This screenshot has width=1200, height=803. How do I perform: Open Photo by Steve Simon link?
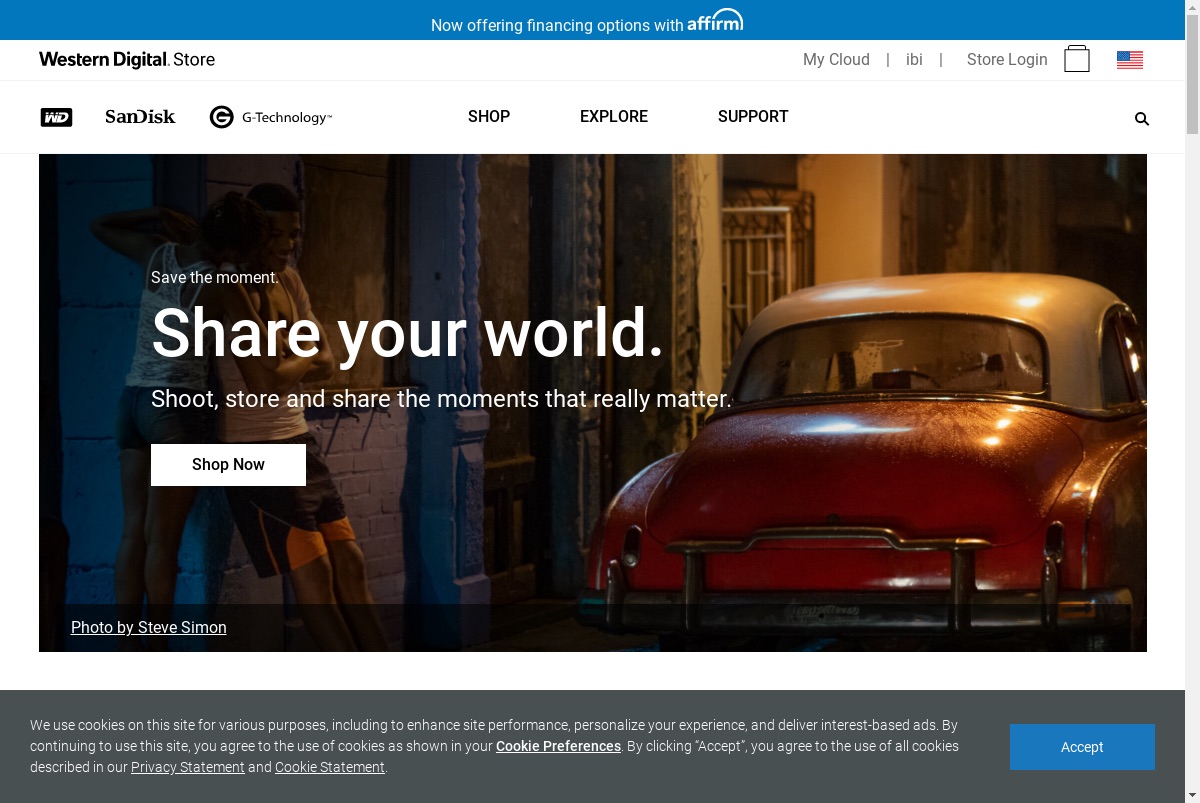[149, 627]
